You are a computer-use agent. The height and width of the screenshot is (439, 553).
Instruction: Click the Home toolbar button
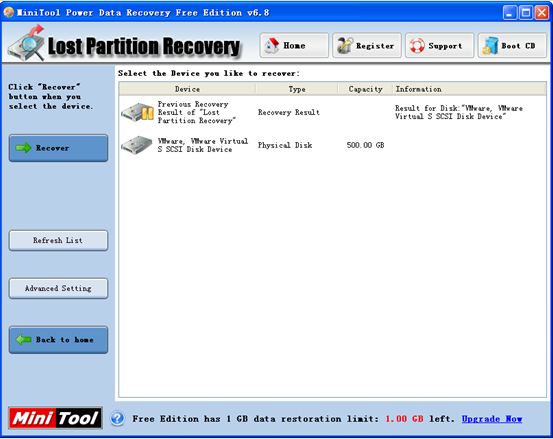[294, 45]
